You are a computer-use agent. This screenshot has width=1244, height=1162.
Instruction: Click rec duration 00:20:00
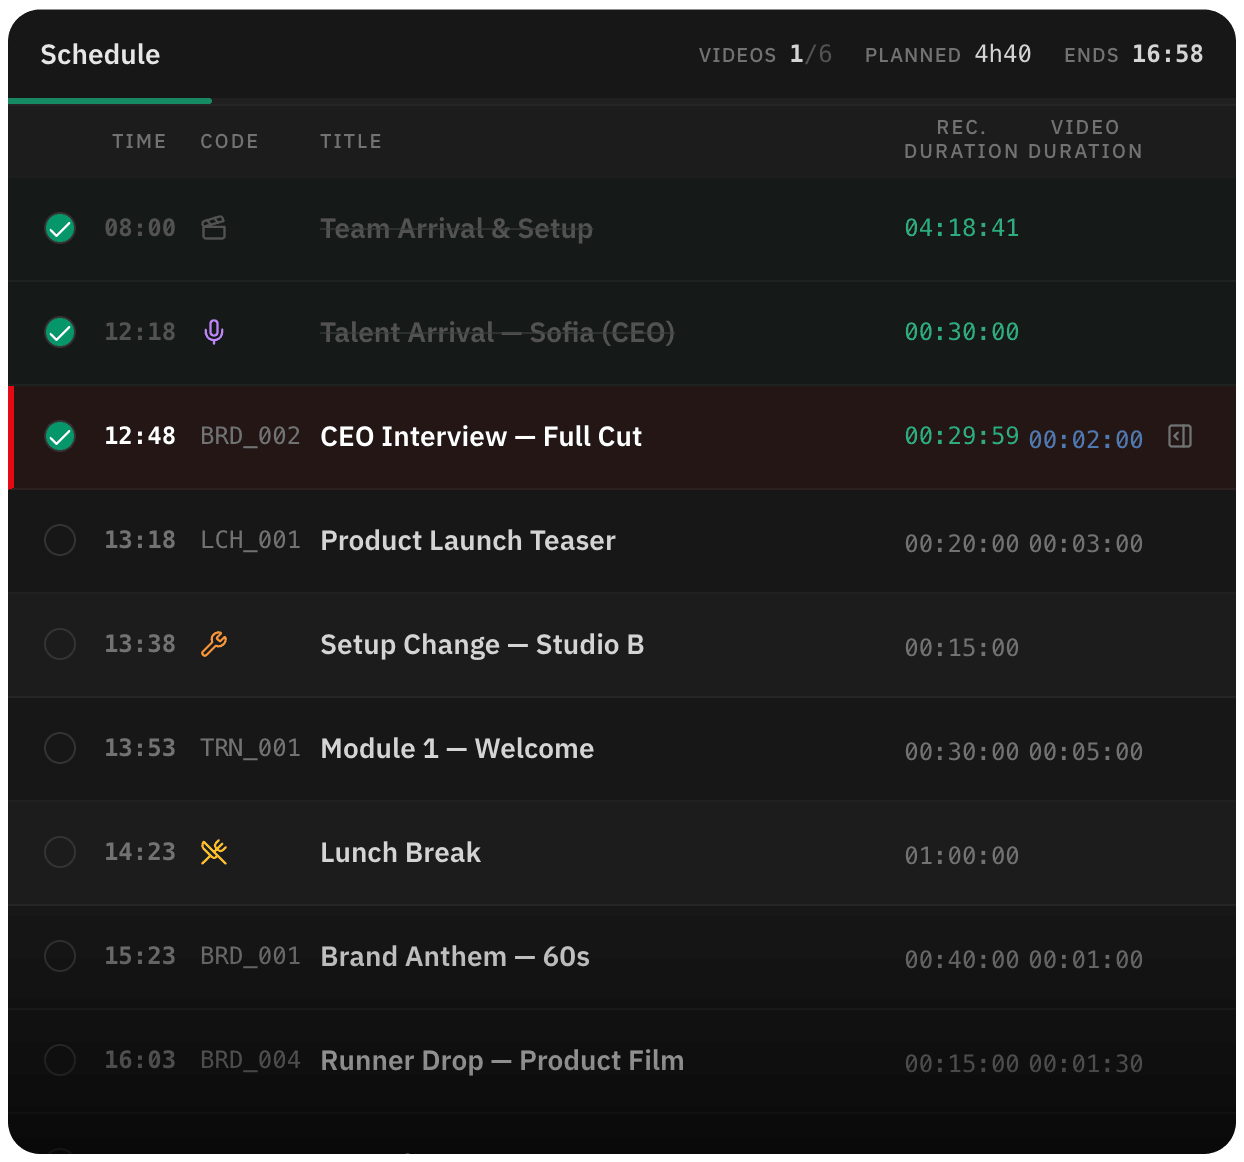[x=962, y=544]
